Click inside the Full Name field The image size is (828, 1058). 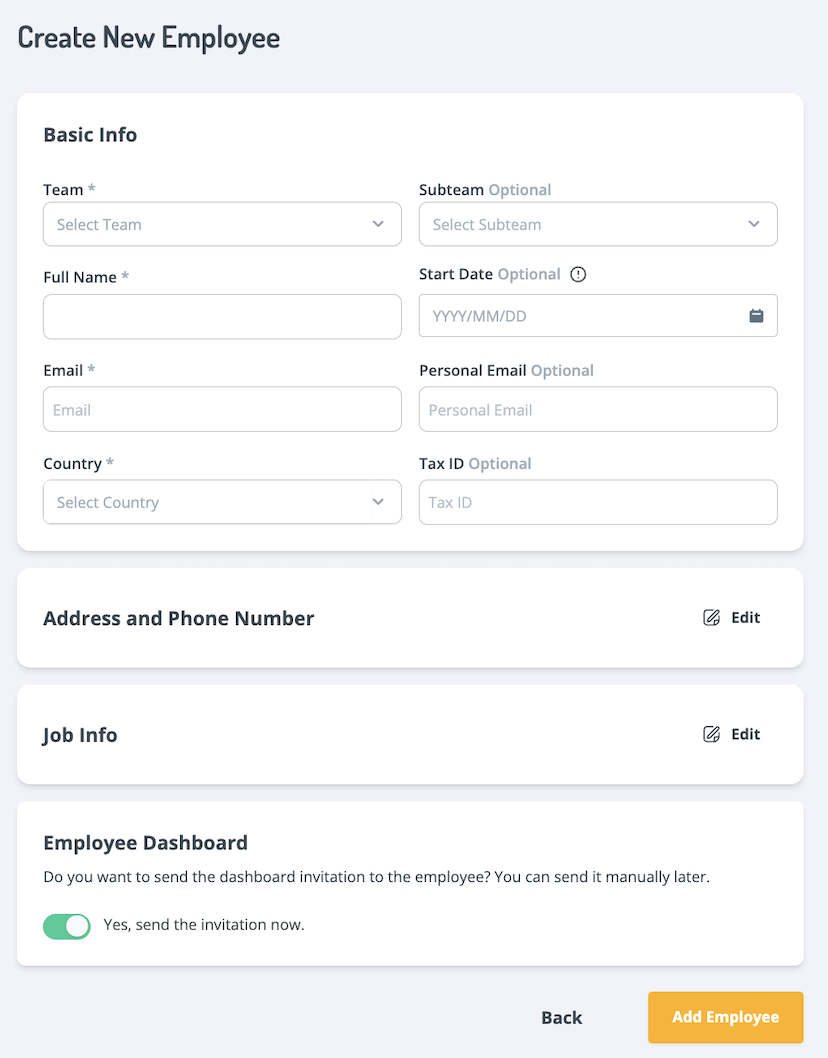point(222,316)
